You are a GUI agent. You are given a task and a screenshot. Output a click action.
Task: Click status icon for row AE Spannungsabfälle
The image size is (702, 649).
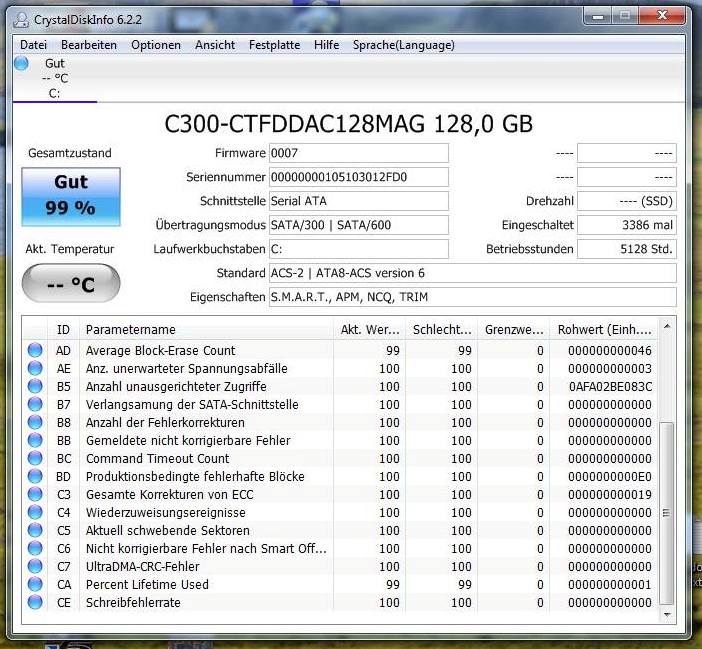35,368
